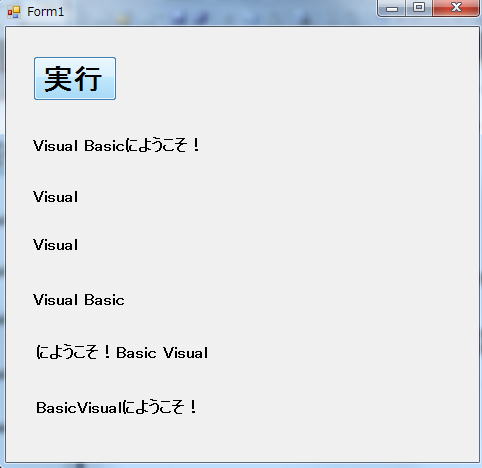Image resolution: width=482 pixels, height=468 pixels.
Task: Maximize the Form1 window
Action: click(419, 8)
